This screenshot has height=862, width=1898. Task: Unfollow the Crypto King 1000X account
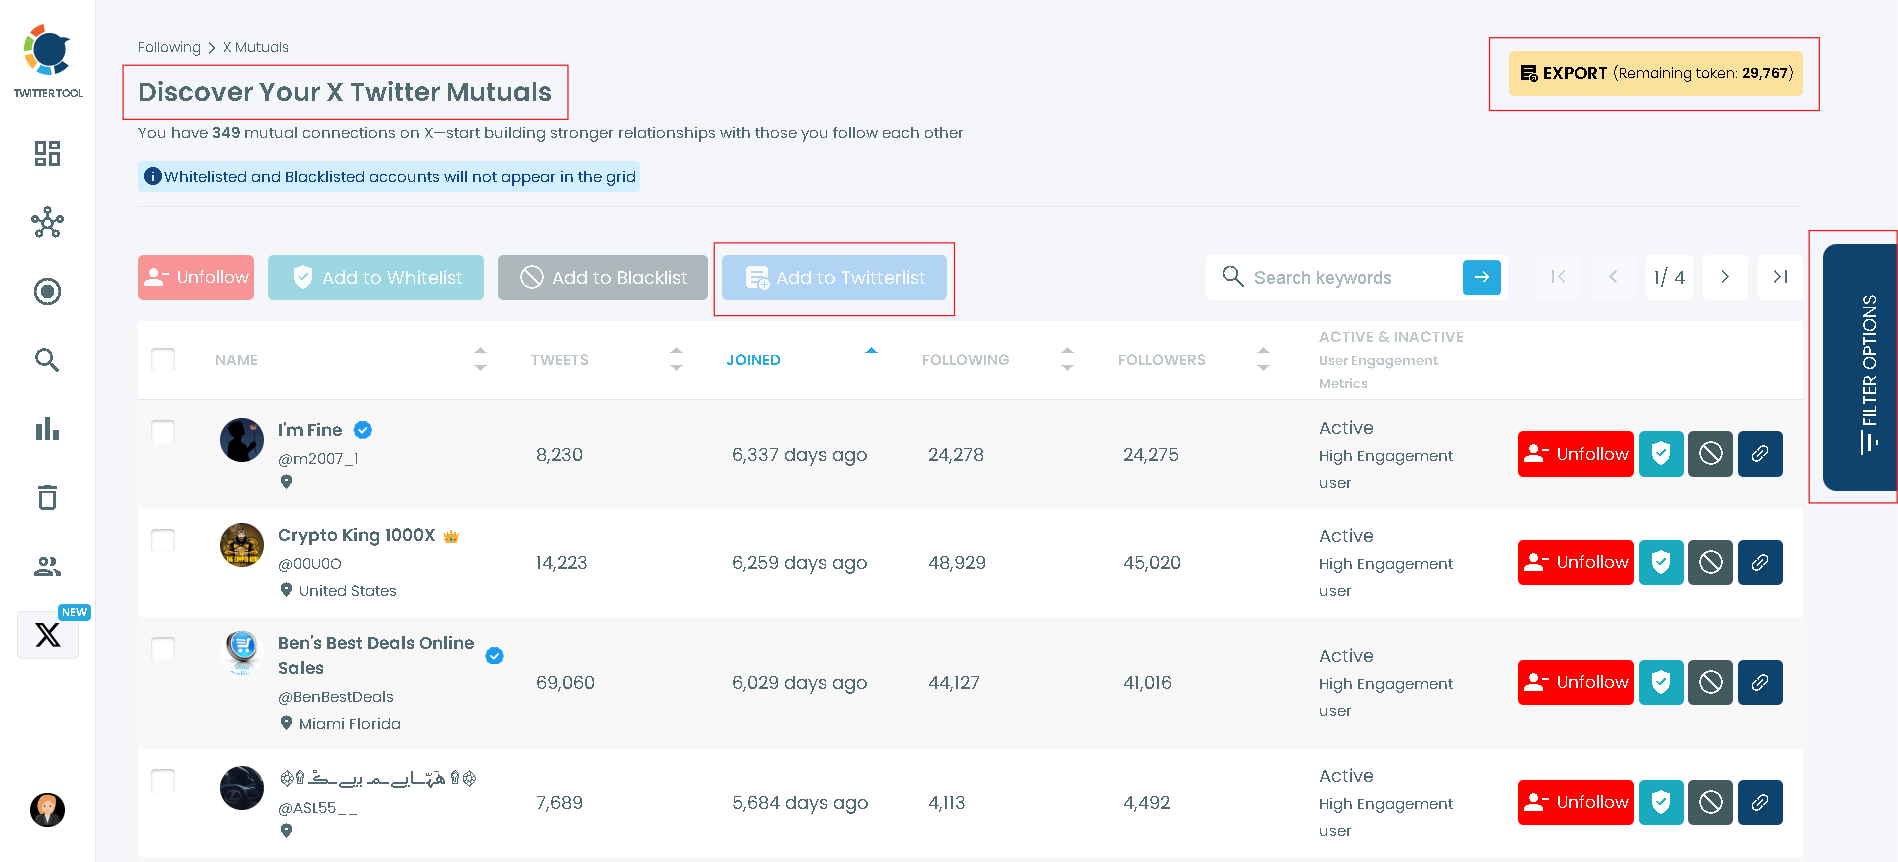(x=1576, y=562)
